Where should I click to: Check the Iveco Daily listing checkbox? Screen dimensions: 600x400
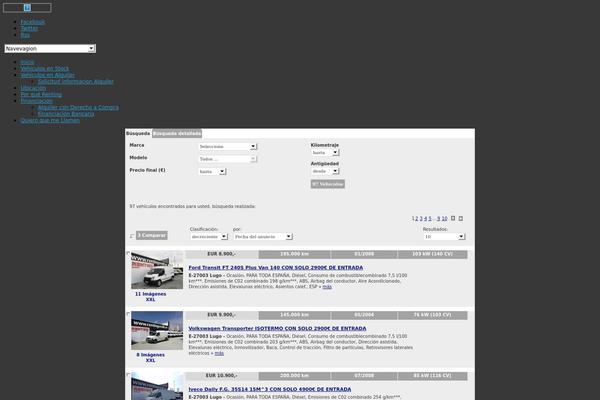point(128,375)
